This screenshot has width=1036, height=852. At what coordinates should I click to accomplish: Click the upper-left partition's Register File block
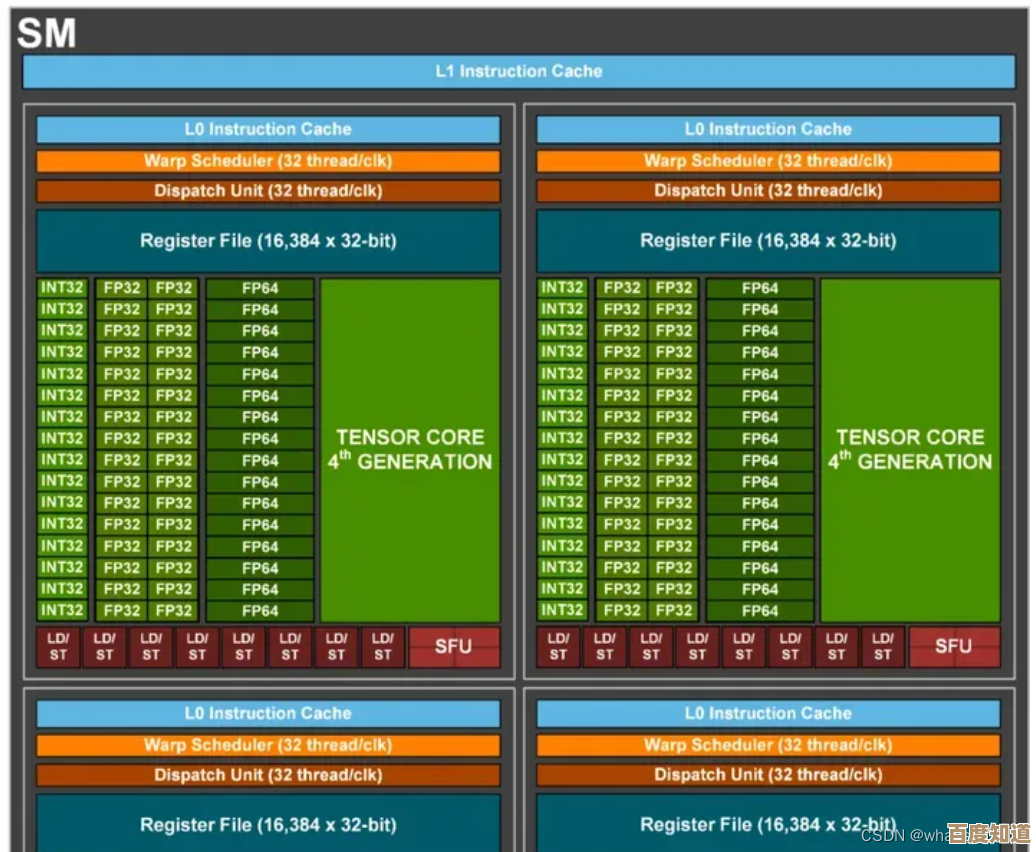[268, 241]
